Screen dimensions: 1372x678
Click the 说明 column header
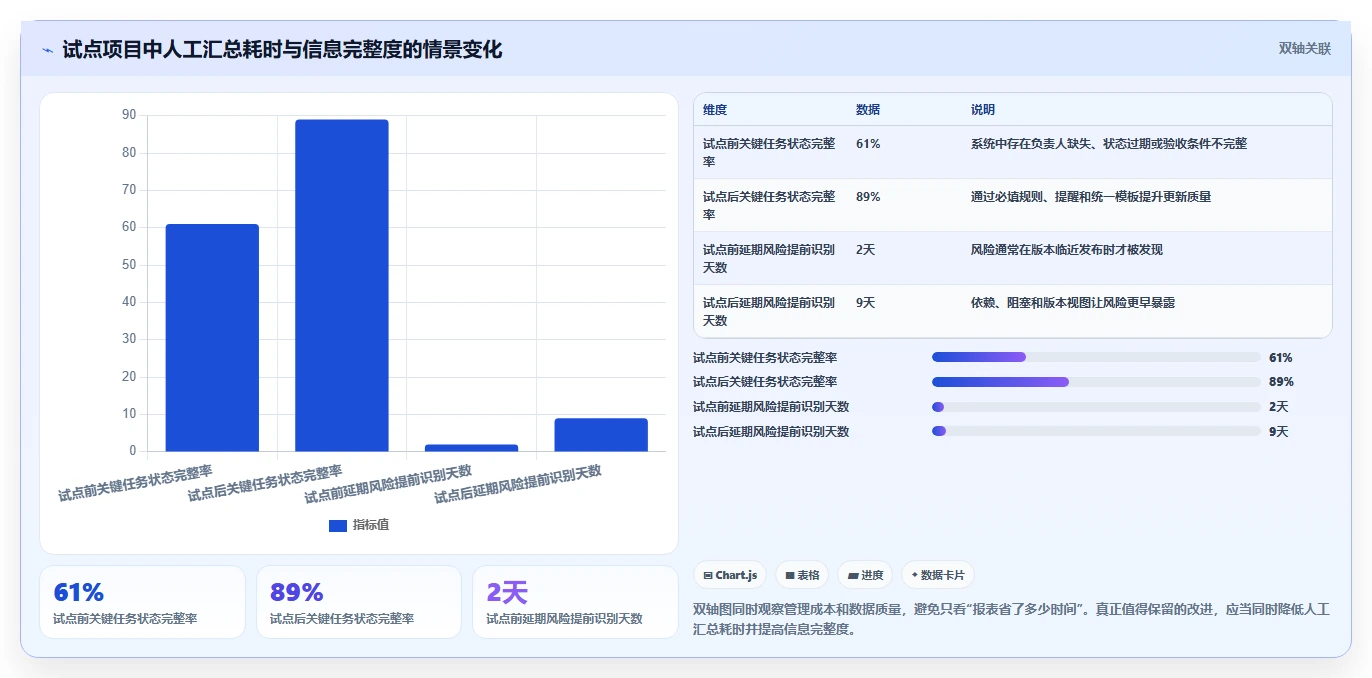983,110
